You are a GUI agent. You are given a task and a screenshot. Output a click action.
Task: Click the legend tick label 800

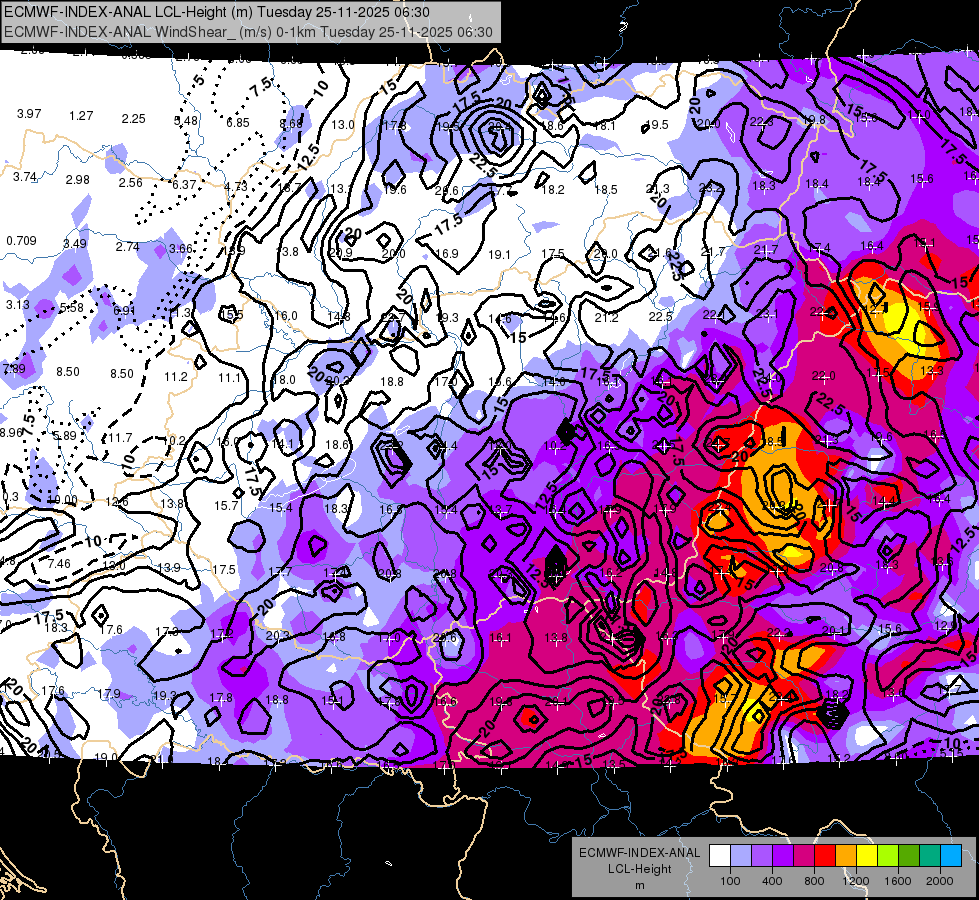[x=814, y=881]
